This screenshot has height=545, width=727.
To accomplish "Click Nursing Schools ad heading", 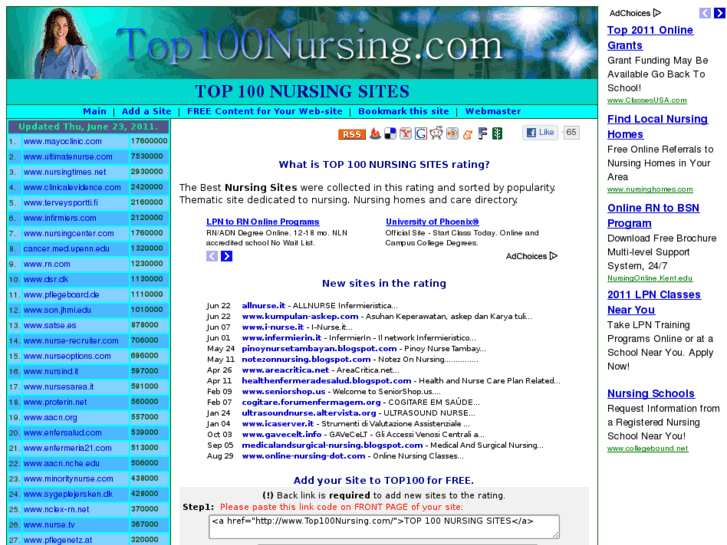I will (x=651, y=393).
